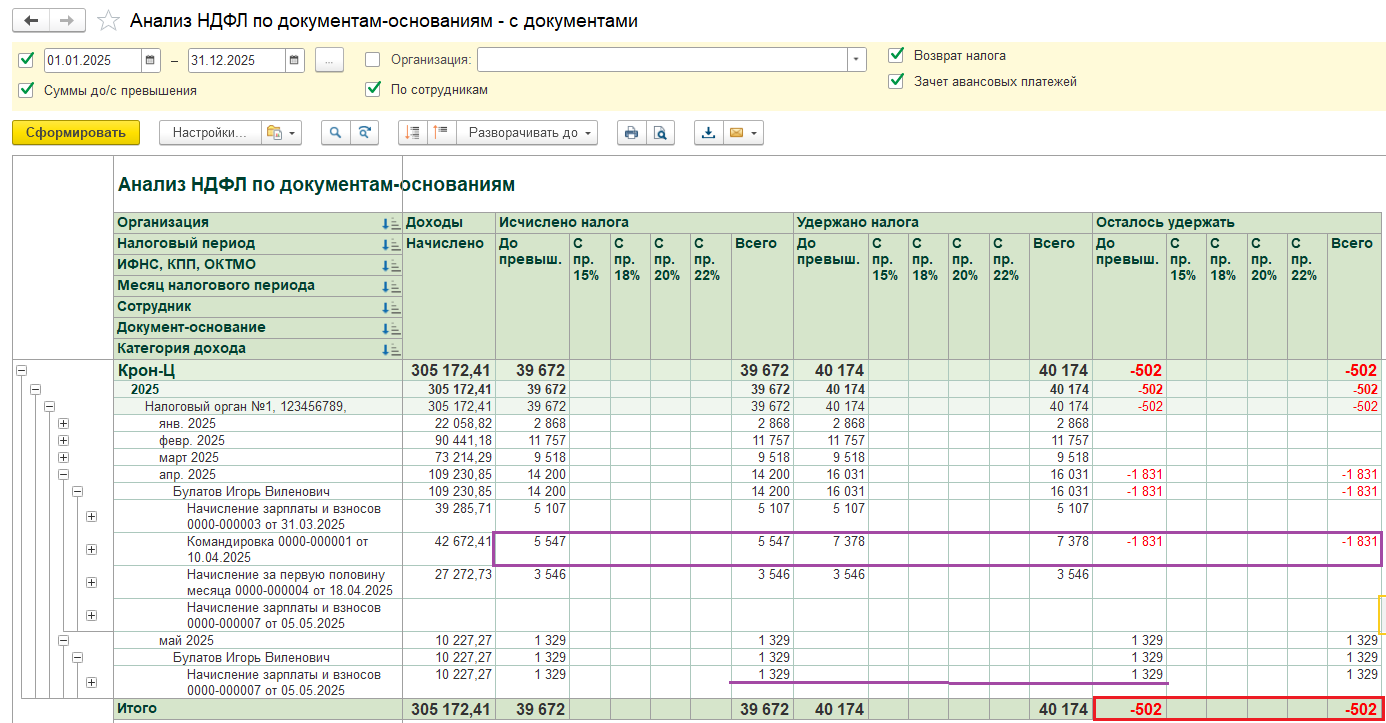Save report with download arrow icon
The image size is (1386, 723).
709,132
